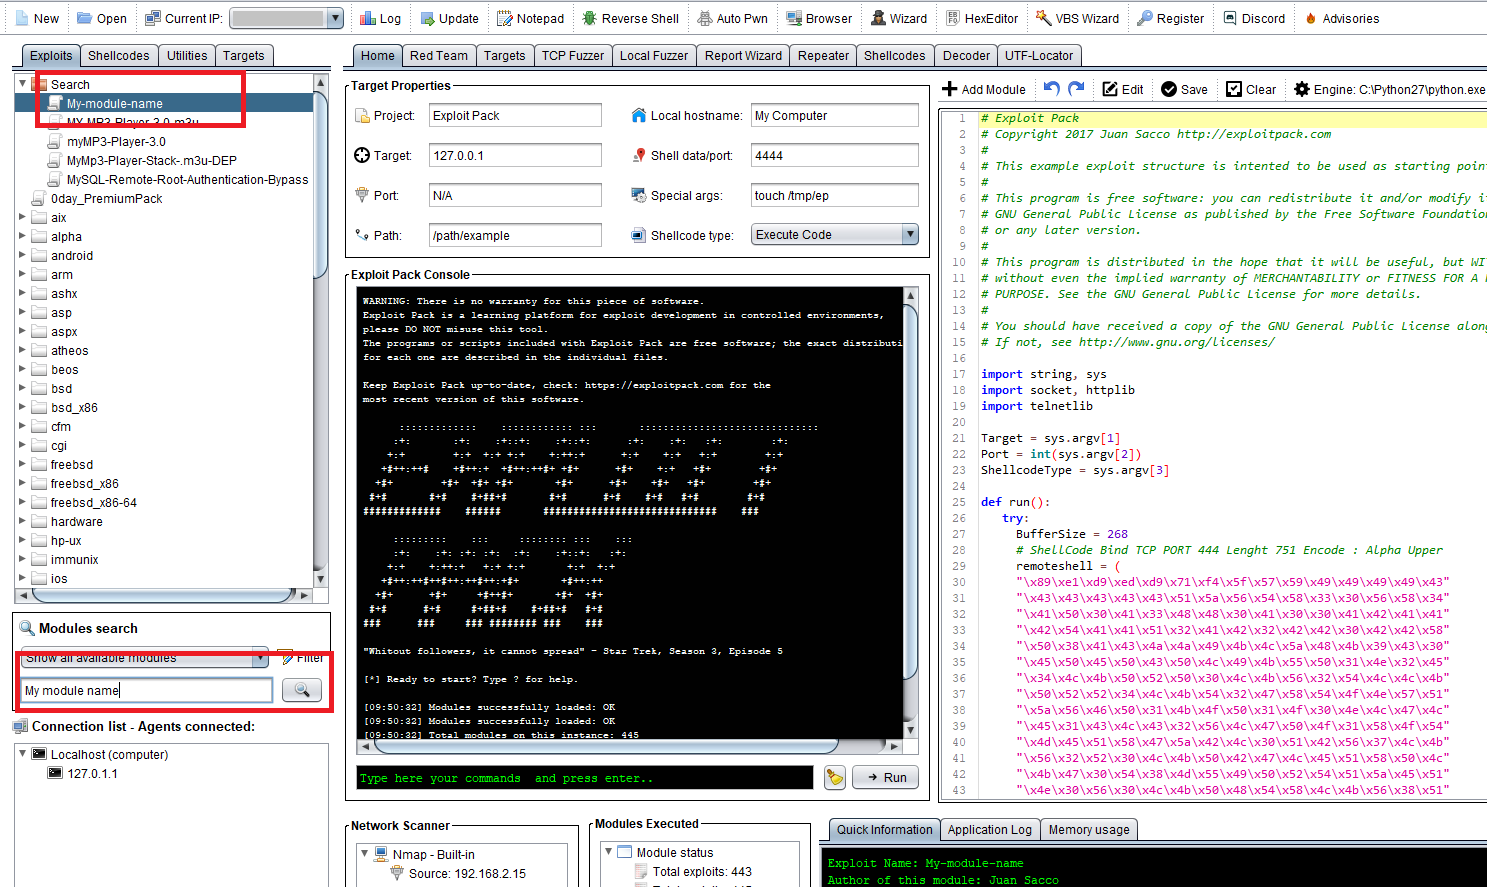1487x887 pixels.
Task: Open the Current IP dropdown
Action: coord(335,18)
